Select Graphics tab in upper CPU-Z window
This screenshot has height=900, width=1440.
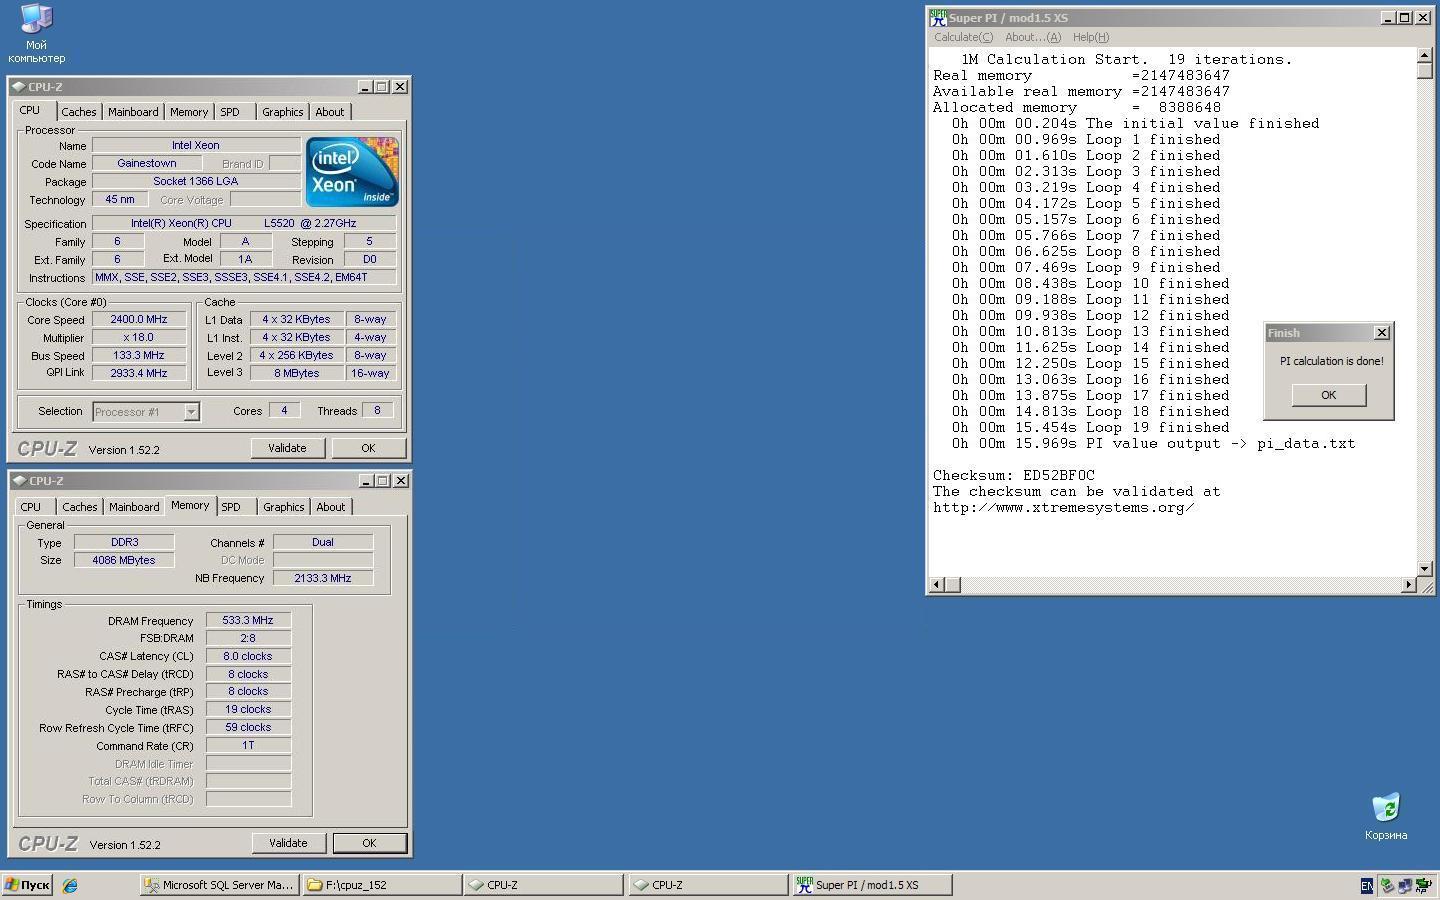(x=282, y=112)
